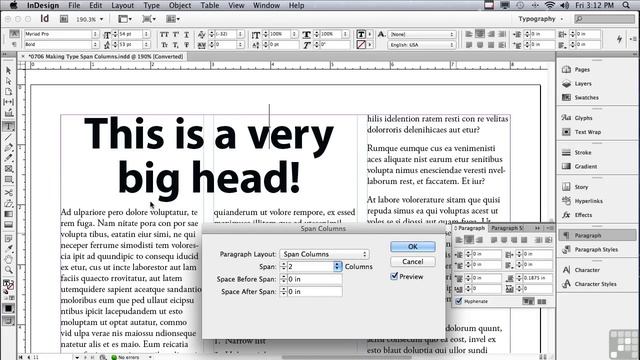The height and width of the screenshot is (360, 640).
Task: Toggle Subscript in the Control panel
Action: 176,44
